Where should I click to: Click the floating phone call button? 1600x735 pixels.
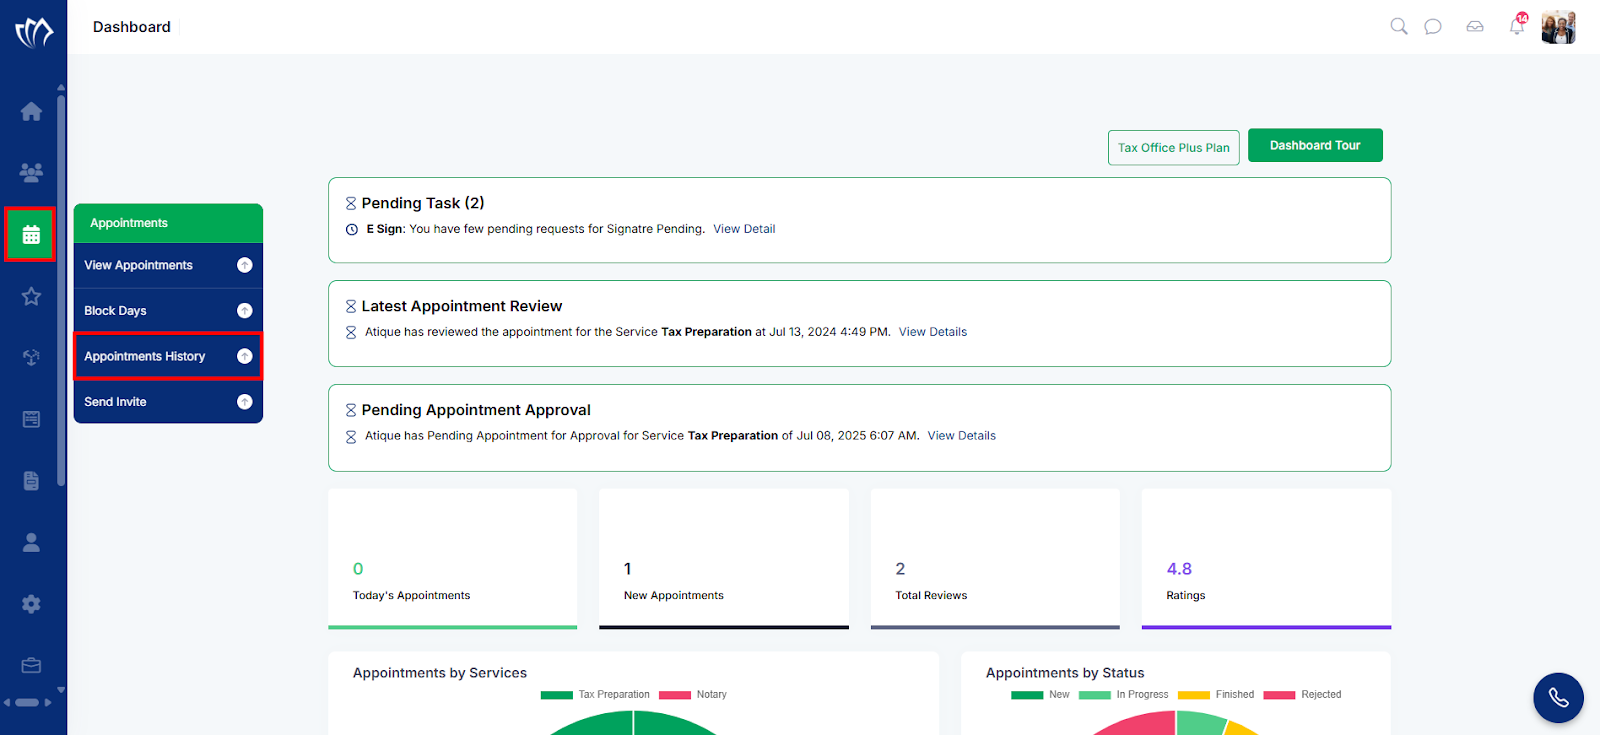click(x=1558, y=698)
